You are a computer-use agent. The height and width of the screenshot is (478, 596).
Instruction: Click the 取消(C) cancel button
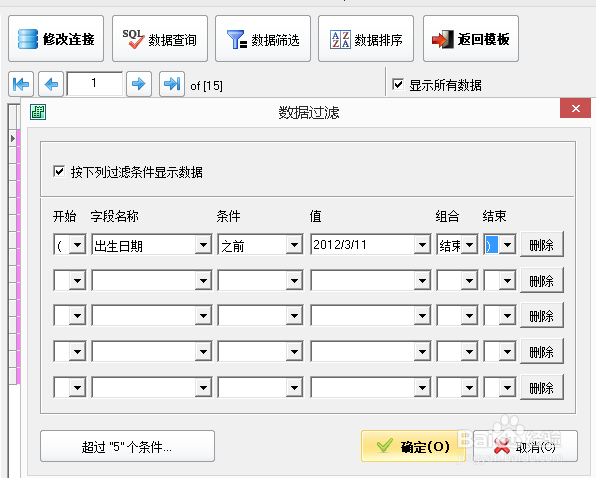click(526, 446)
